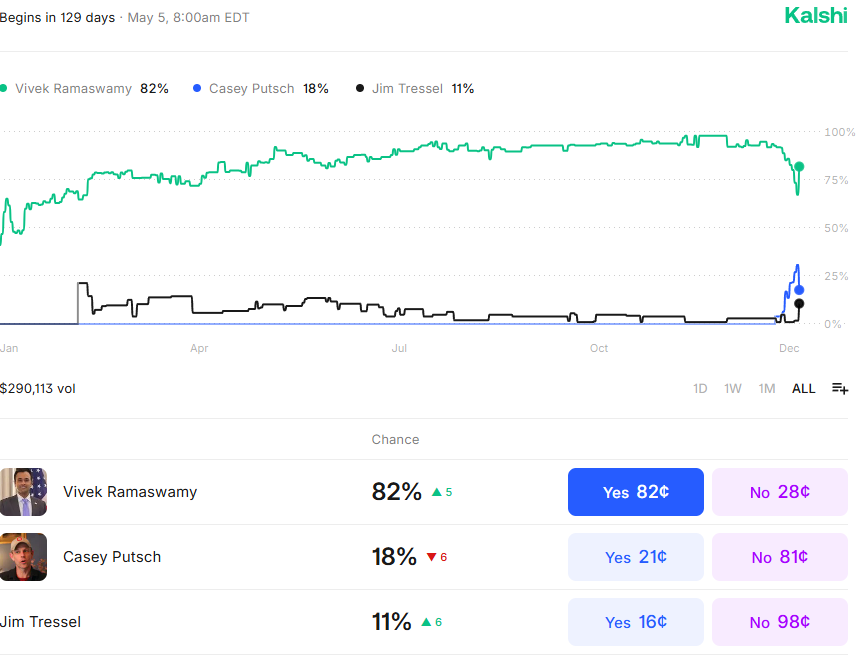Viewport: 857px width, 655px height.
Task: Buy No 98¢ for Jim Tressel
Action: pyautogui.click(x=780, y=622)
